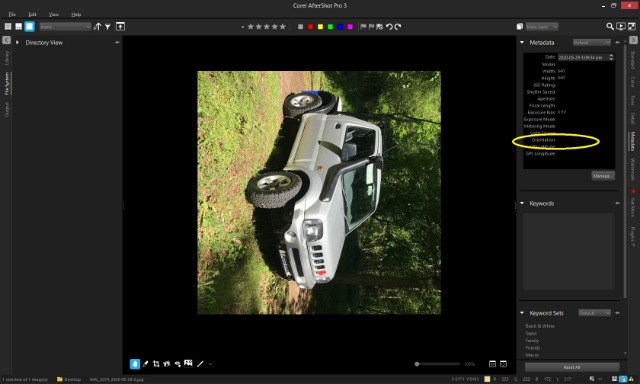This screenshot has height=384, width=640.
Task: Toggle single image view mode
Action: coord(29,27)
